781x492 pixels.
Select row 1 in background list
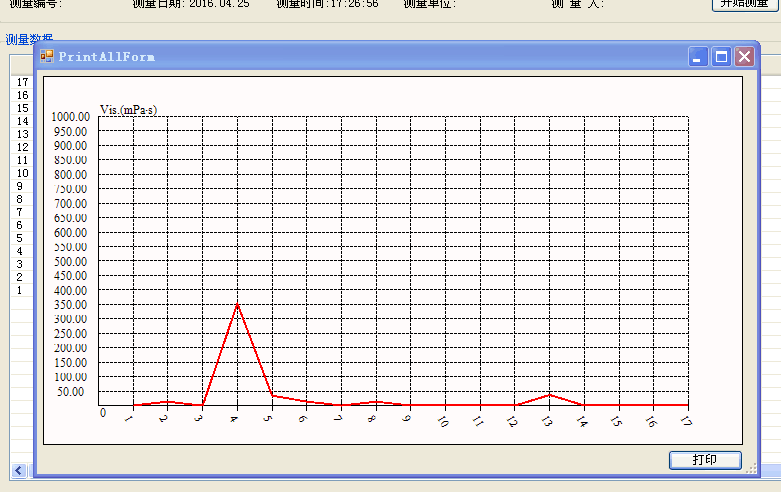coord(19,290)
